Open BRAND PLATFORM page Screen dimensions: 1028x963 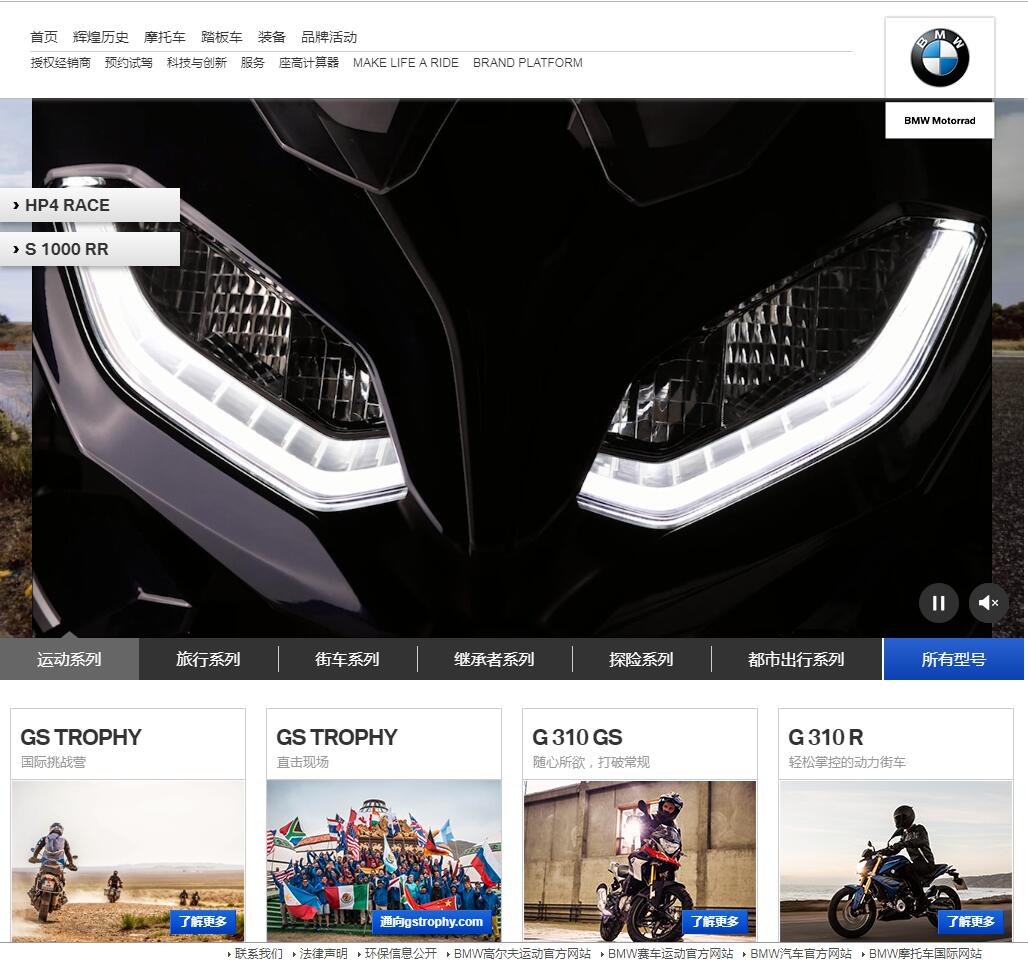click(528, 63)
